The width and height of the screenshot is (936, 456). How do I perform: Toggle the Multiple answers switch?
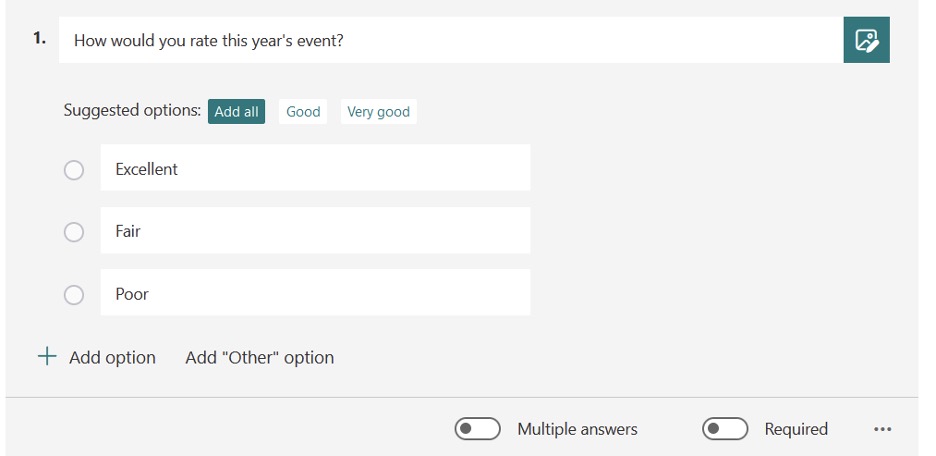pyautogui.click(x=478, y=429)
